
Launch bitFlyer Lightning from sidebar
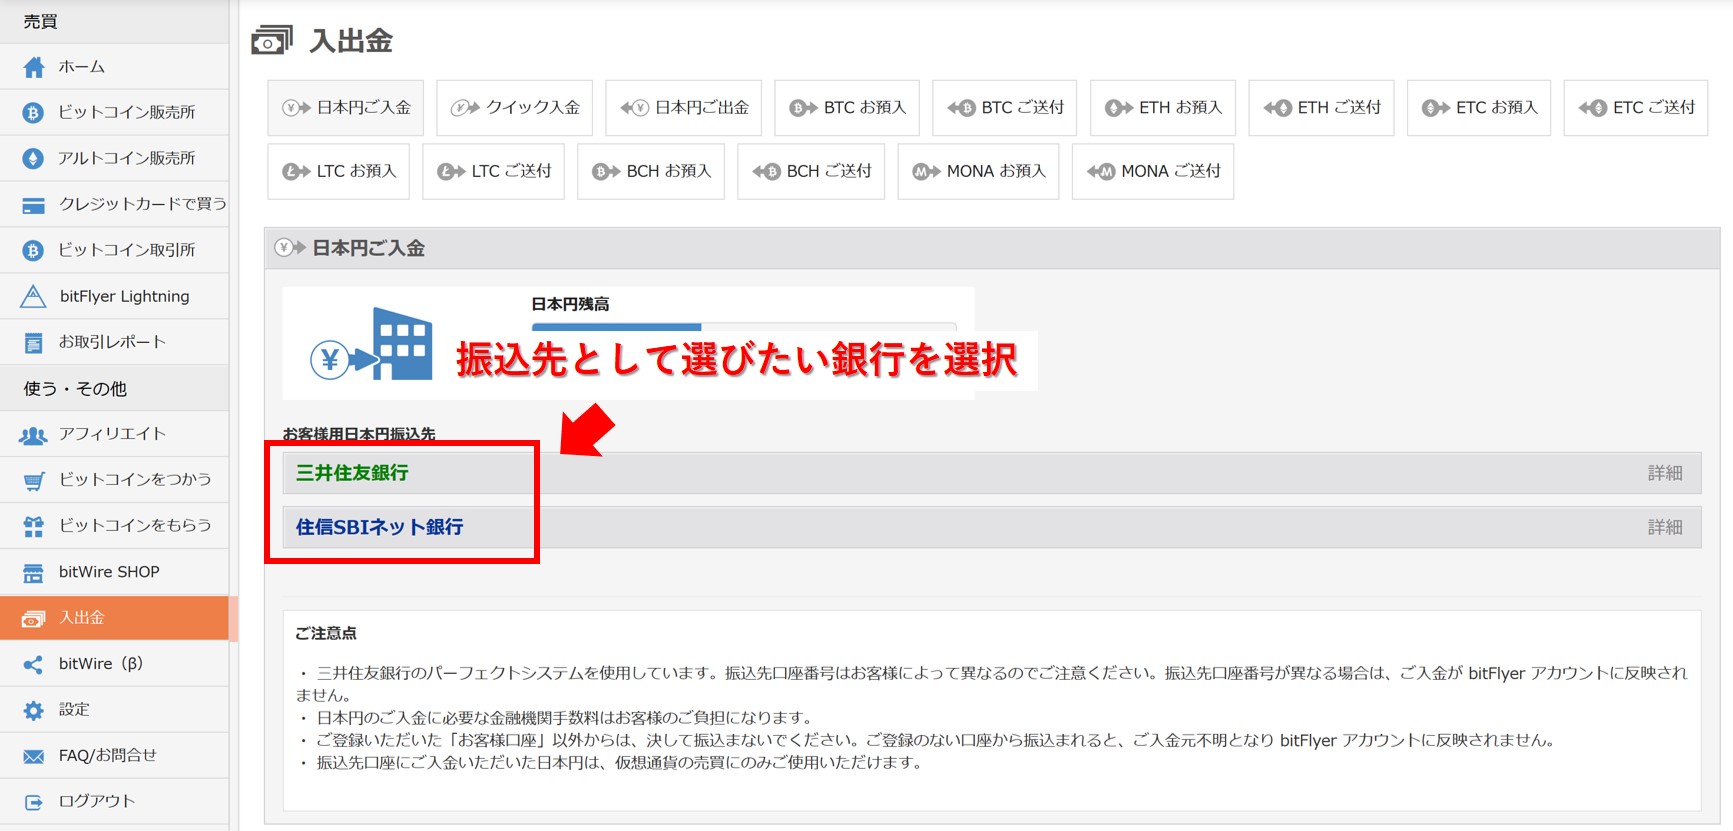tap(114, 297)
